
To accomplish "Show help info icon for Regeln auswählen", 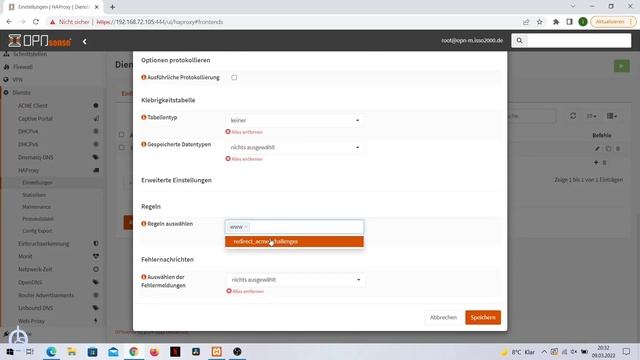I will tap(144, 224).
